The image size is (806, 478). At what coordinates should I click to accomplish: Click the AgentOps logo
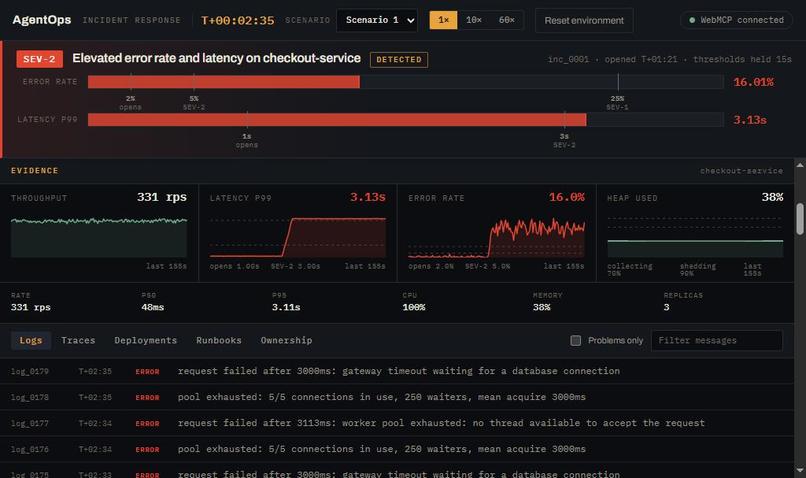pos(42,20)
